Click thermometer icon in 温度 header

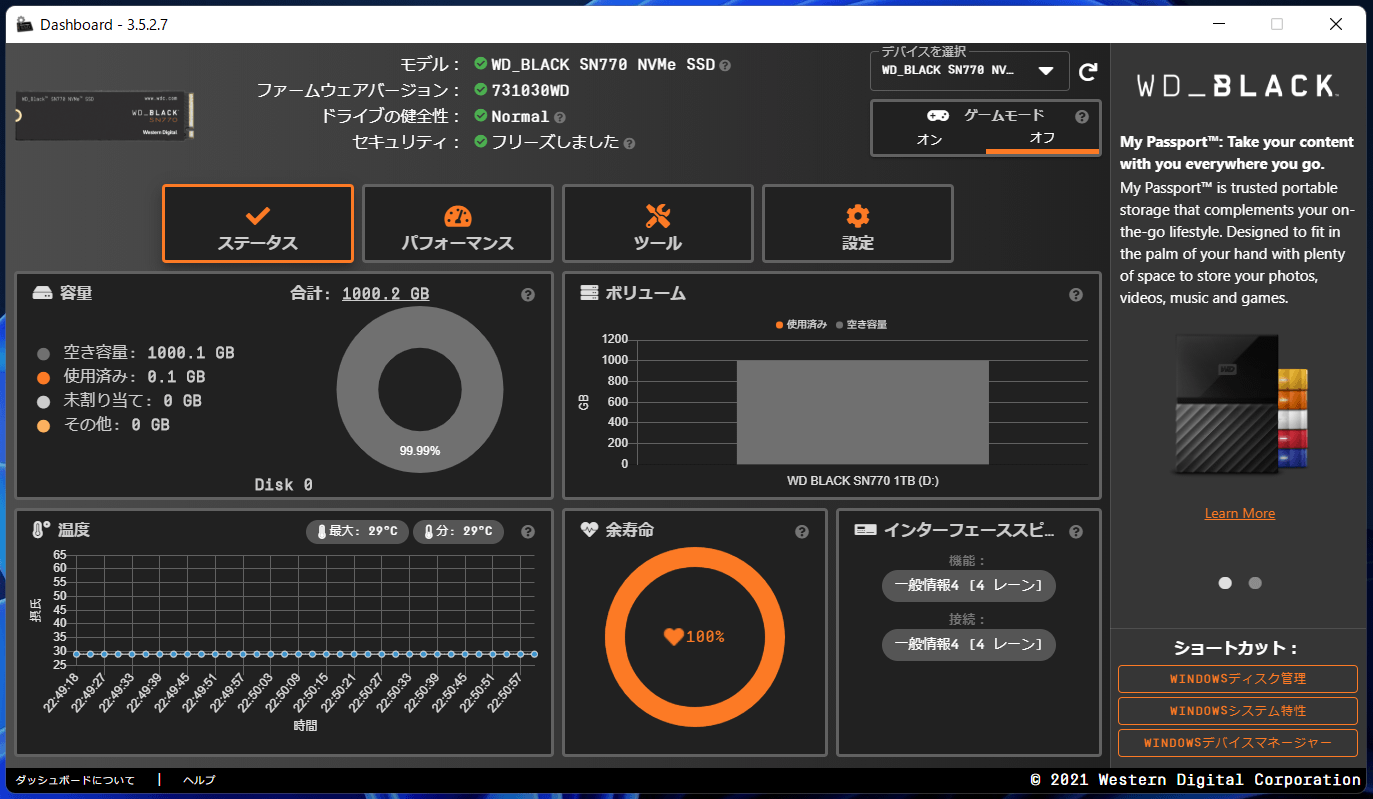[41, 530]
